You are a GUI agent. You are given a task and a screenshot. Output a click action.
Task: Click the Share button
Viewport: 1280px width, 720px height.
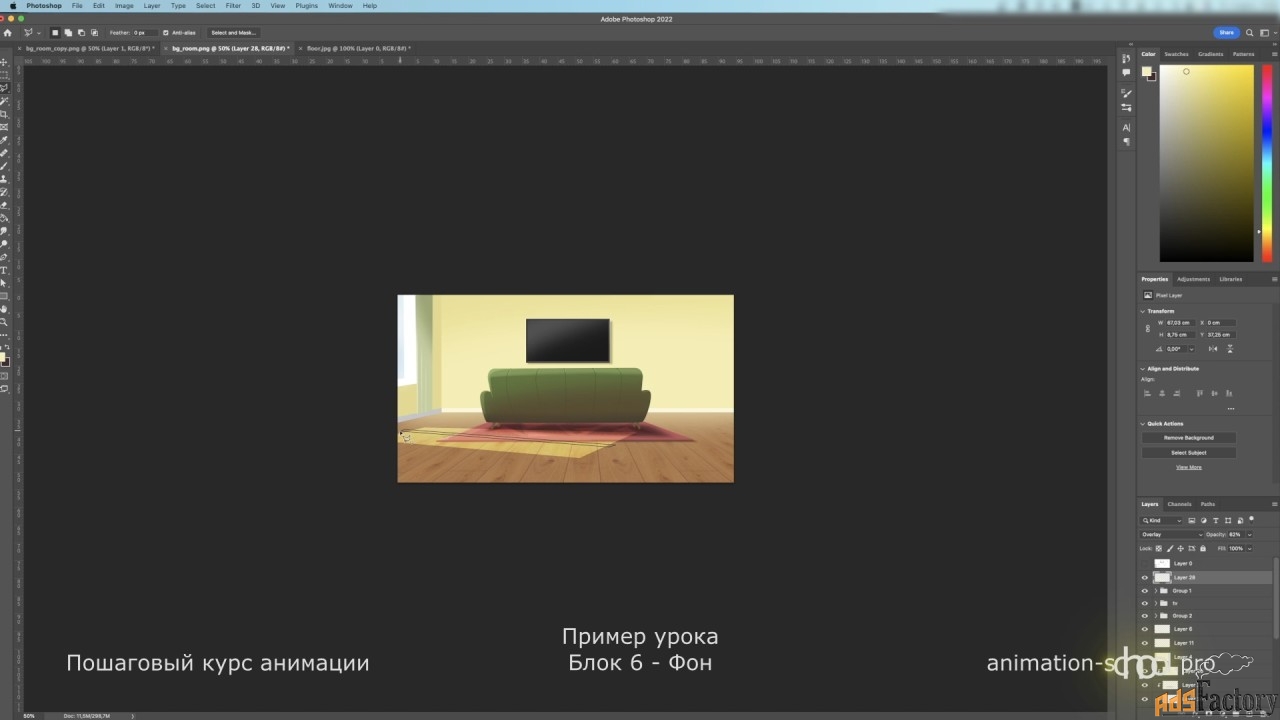click(x=1226, y=33)
